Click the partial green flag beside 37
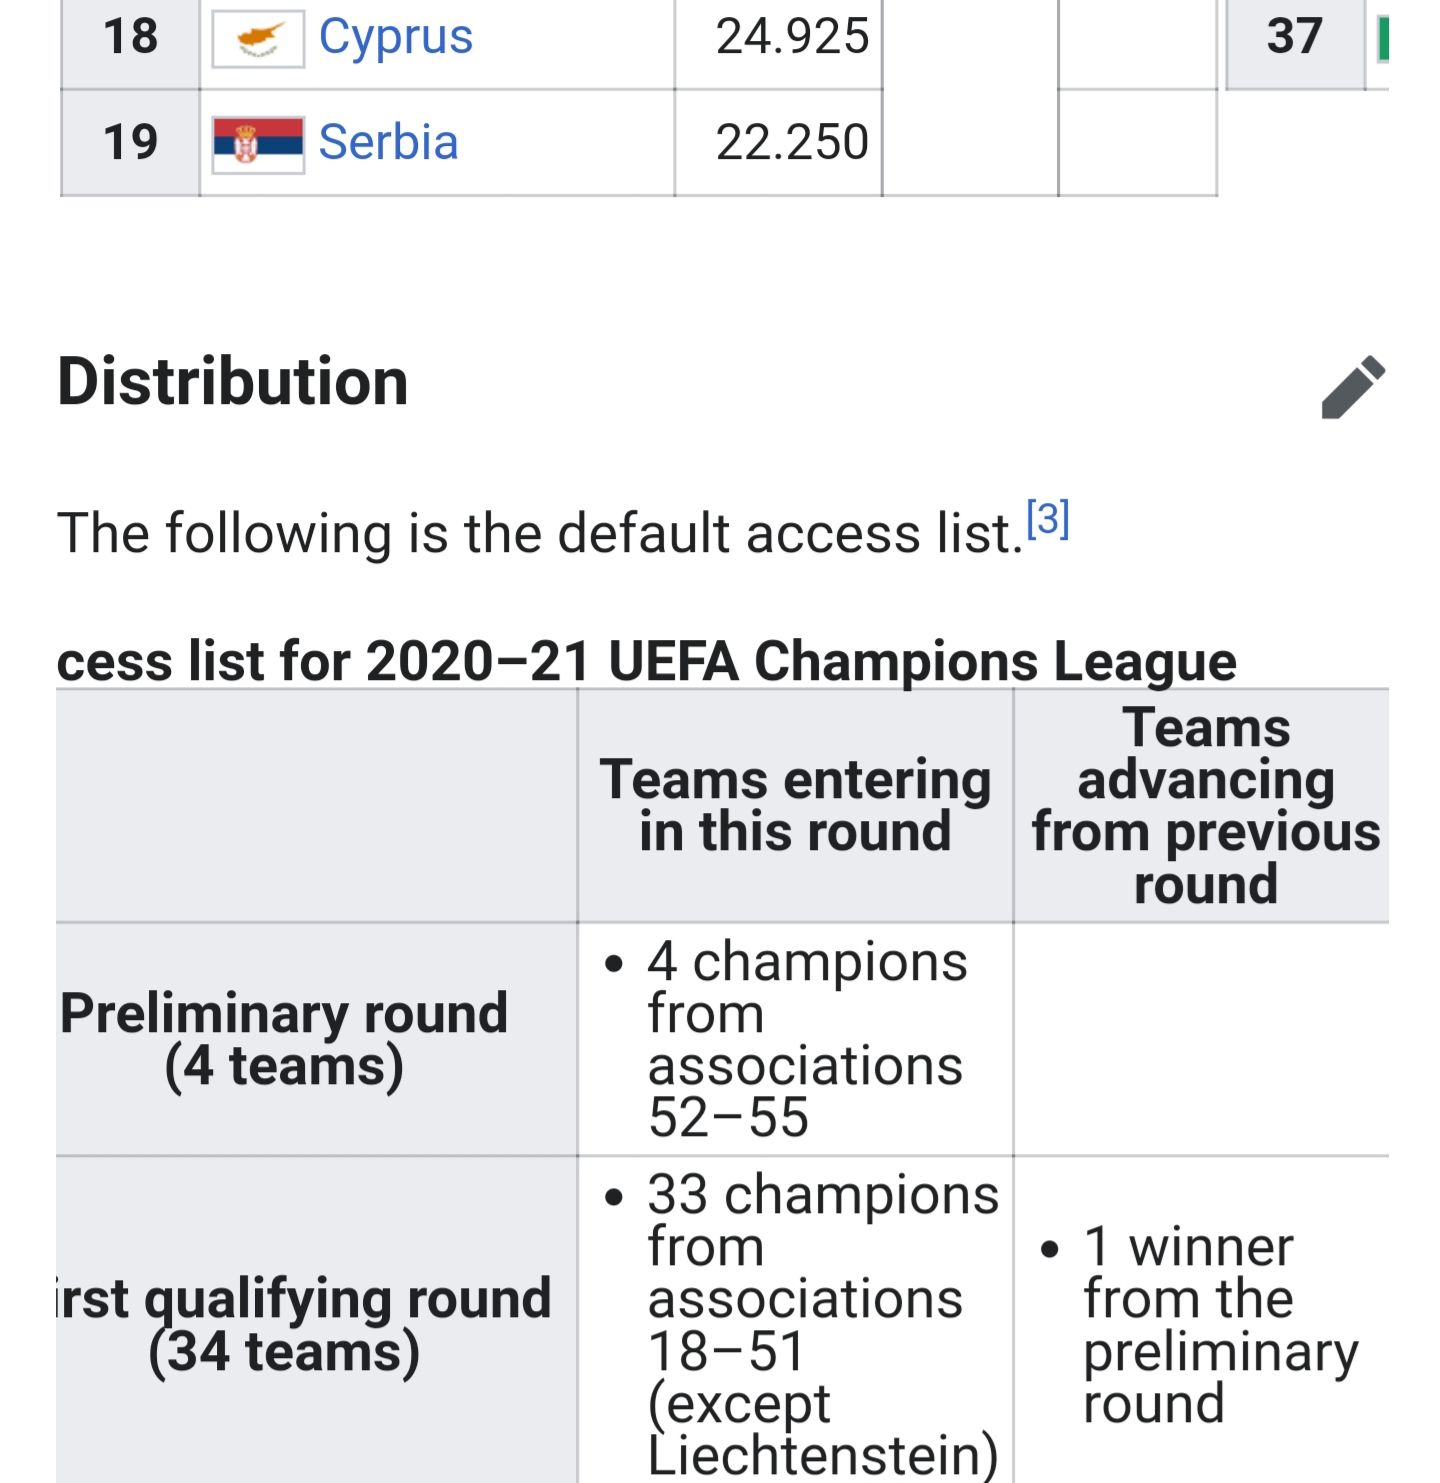1440x1483 pixels. tap(1383, 39)
